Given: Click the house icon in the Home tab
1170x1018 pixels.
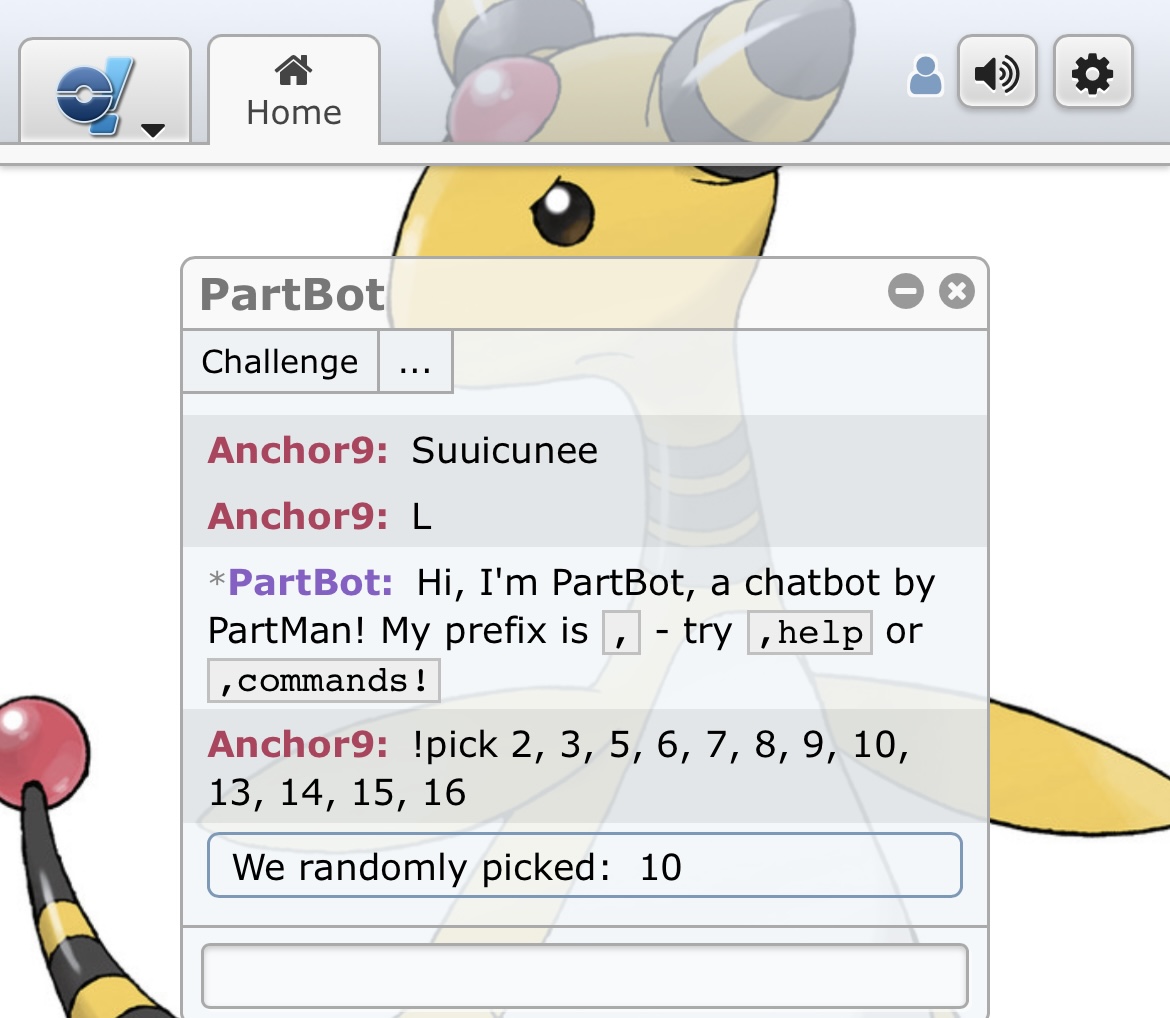Looking at the screenshot, I should tap(293, 70).
